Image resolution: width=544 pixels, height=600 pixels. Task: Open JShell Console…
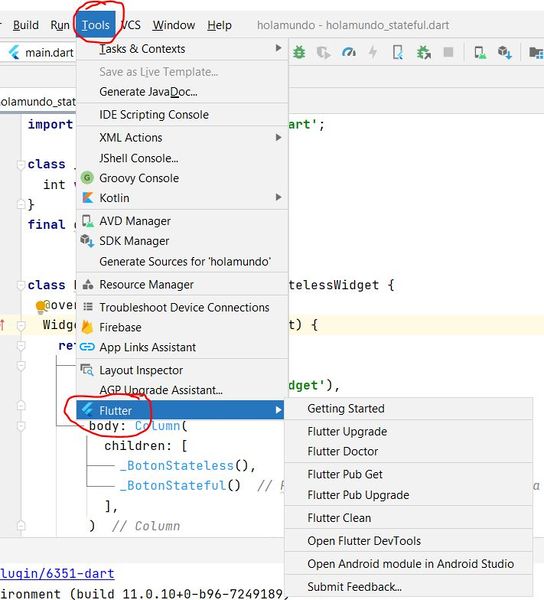click(x=182, y=158)
